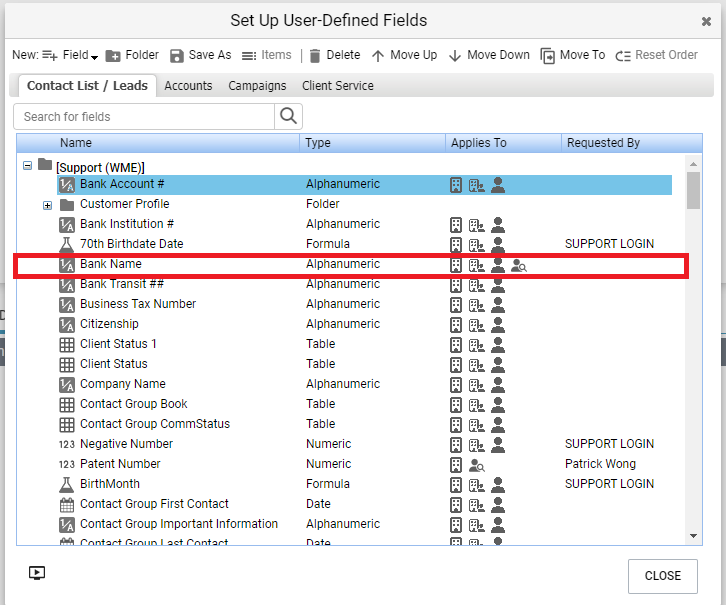Click the magnifier search button

tap(288, 116)
